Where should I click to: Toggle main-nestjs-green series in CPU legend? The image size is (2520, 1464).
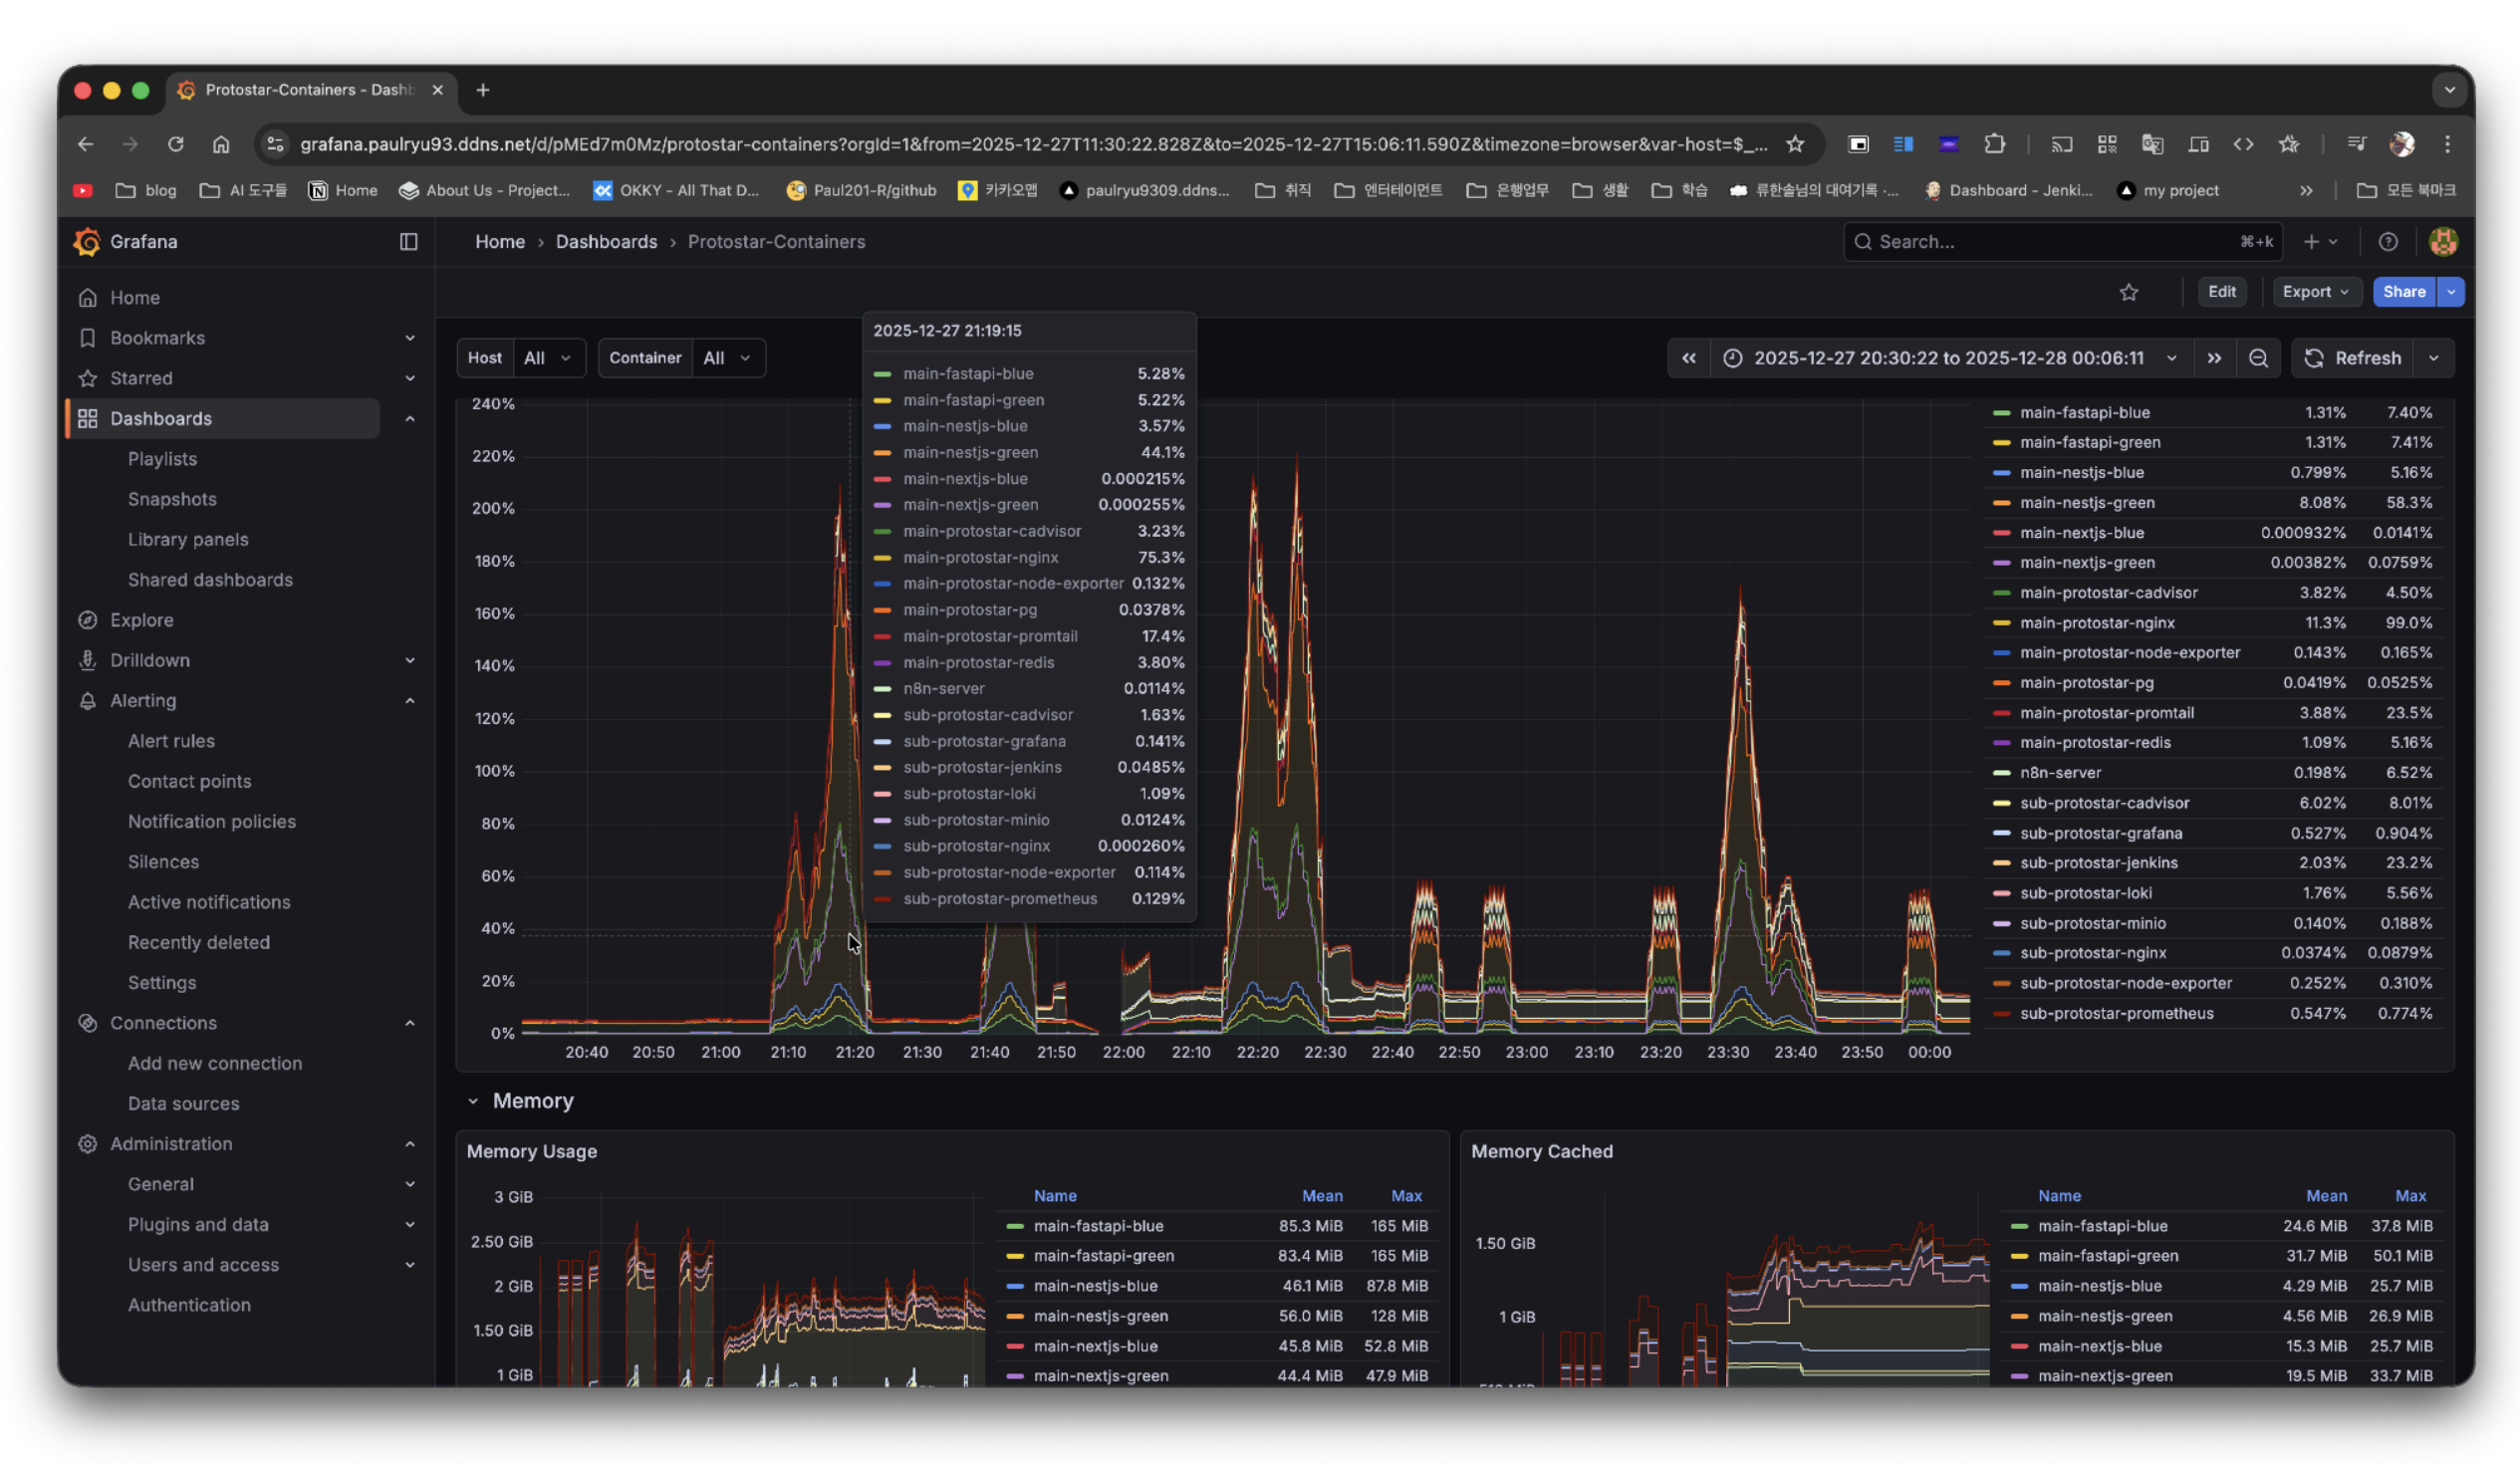2086,503
